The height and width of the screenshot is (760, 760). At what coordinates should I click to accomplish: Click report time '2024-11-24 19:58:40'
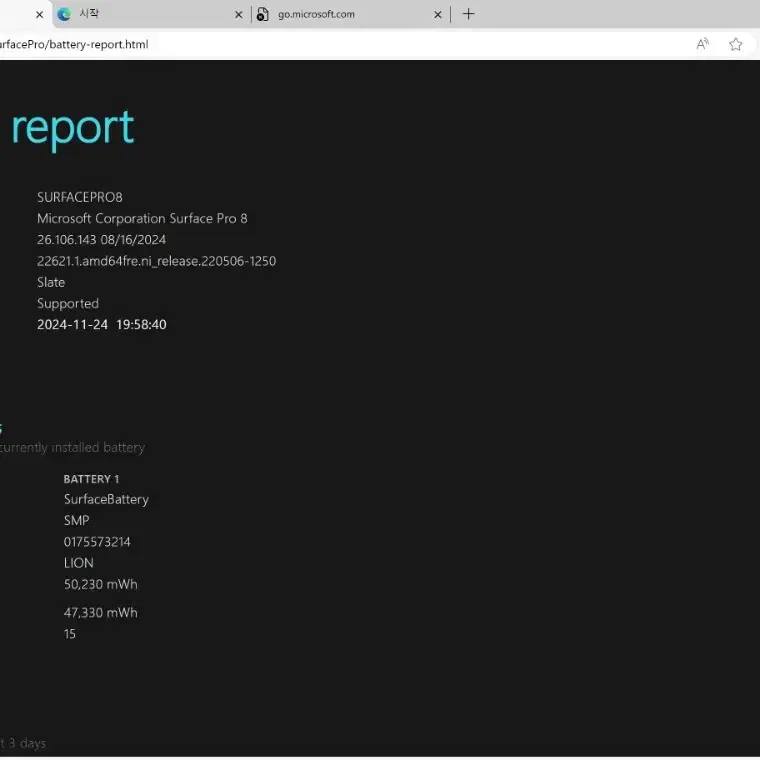pos(102,324)
